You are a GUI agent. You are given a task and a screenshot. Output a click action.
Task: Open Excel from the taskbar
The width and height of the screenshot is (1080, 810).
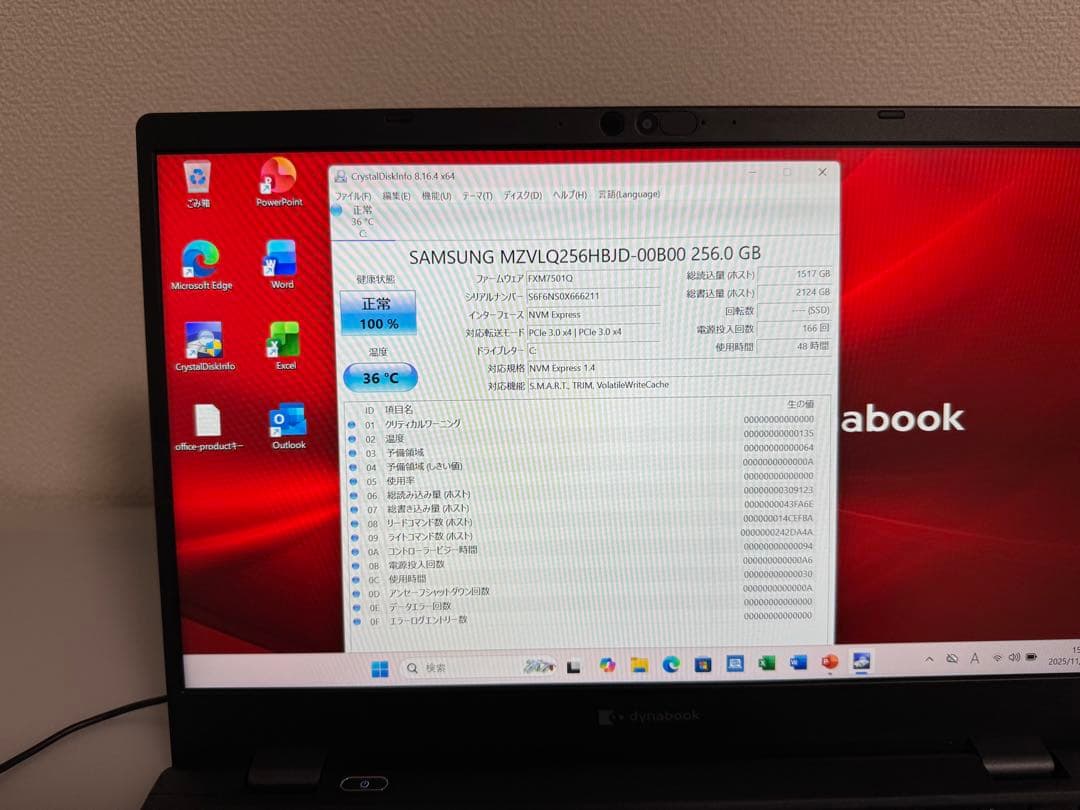point(767,663)
